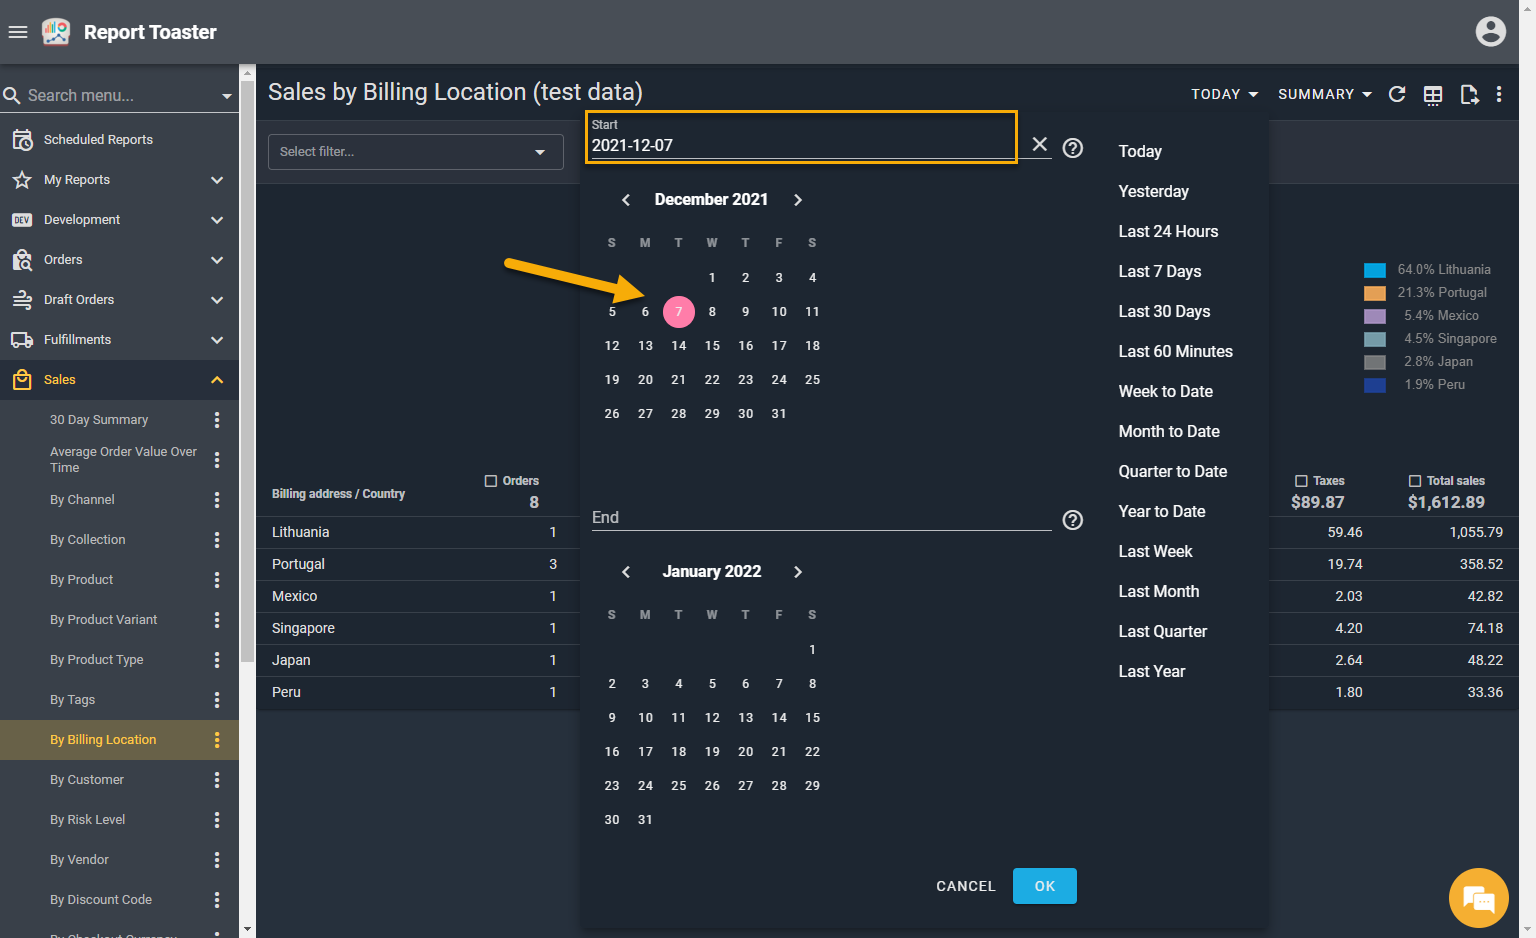
Task: Open the user account avatar
Action: pyautogui.click(x=1490, y=32)
